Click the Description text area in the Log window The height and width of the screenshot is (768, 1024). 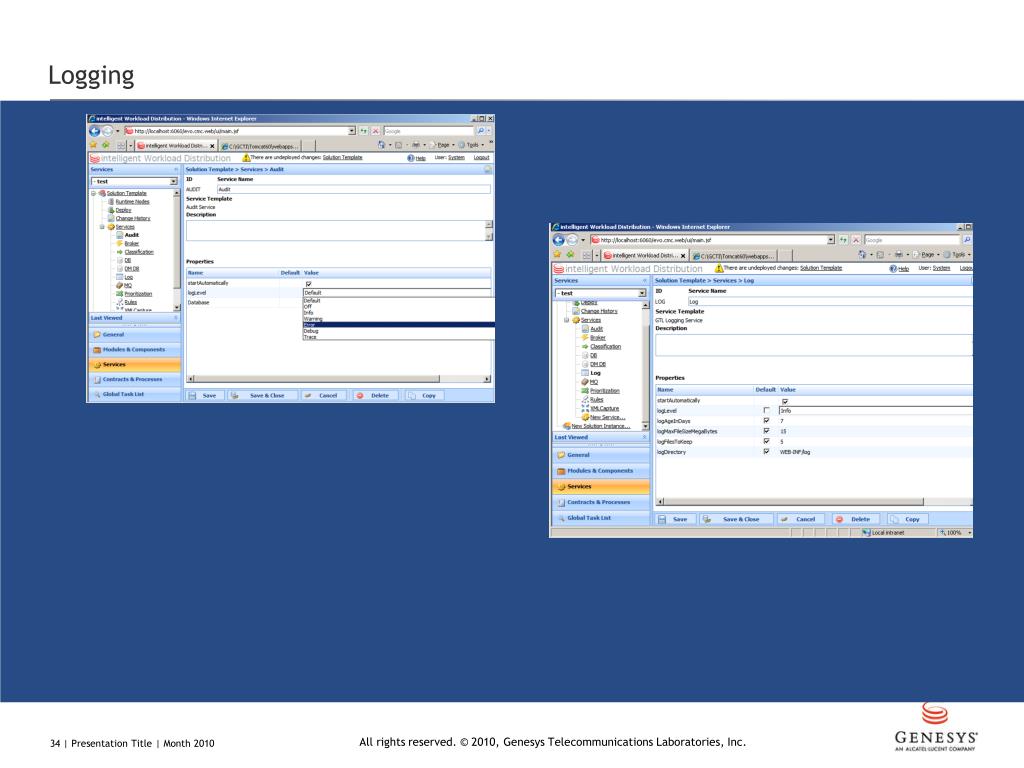(x=814, y=345)
